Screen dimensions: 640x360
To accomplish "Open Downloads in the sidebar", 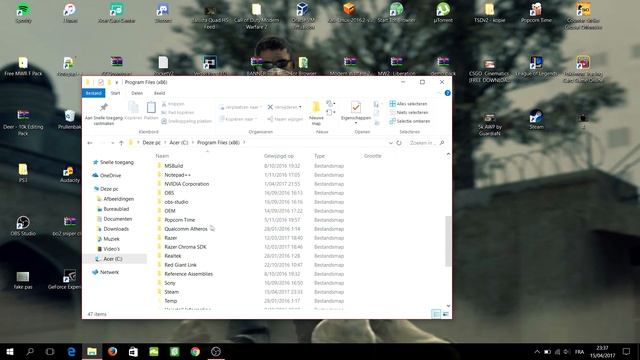I will coord(113,229).
